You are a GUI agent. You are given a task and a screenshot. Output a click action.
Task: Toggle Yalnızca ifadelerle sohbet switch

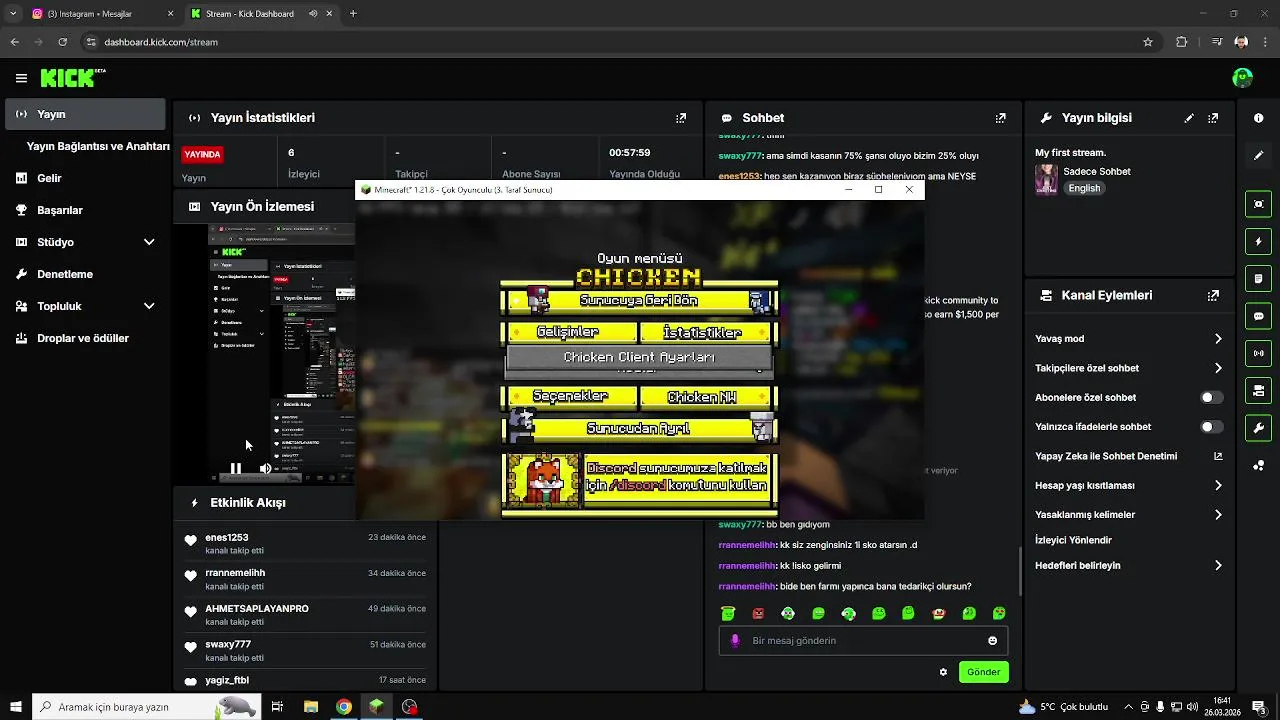pos(1211,427)
